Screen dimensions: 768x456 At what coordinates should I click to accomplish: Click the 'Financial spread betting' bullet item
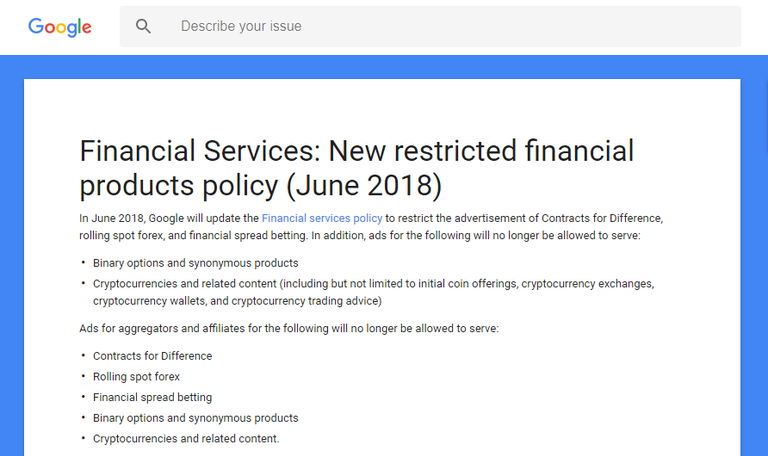[x=152, y=397]
